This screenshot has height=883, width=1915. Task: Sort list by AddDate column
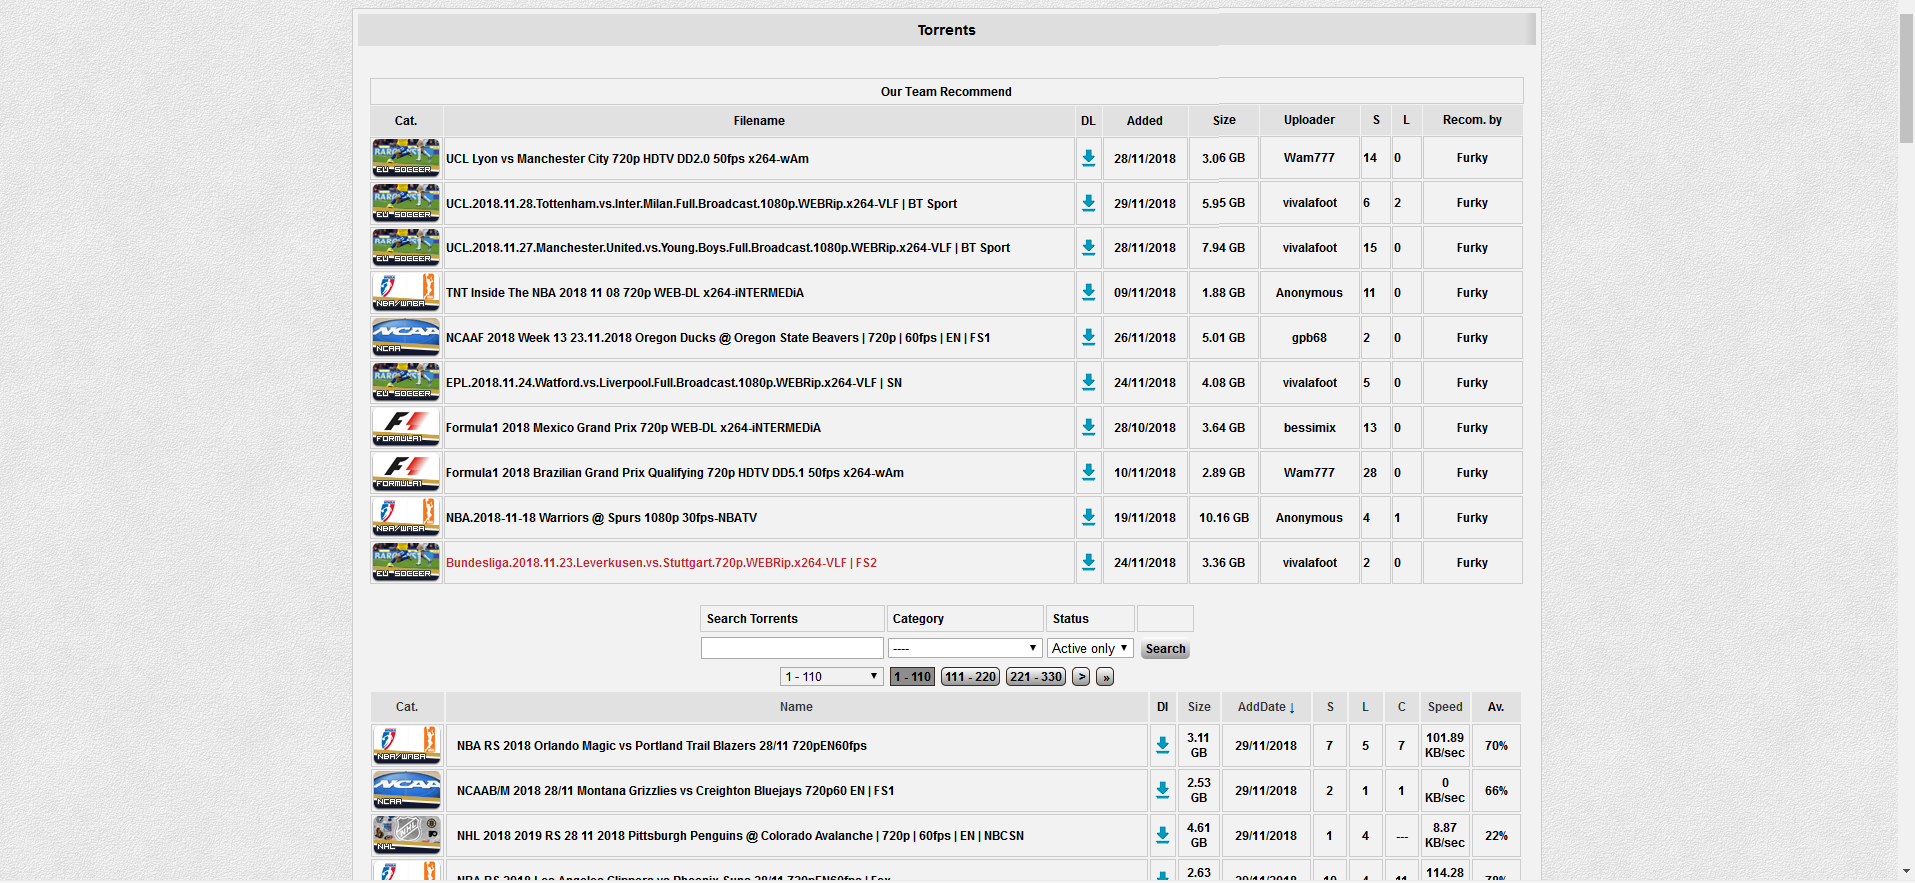click(x=1265, y=707)
